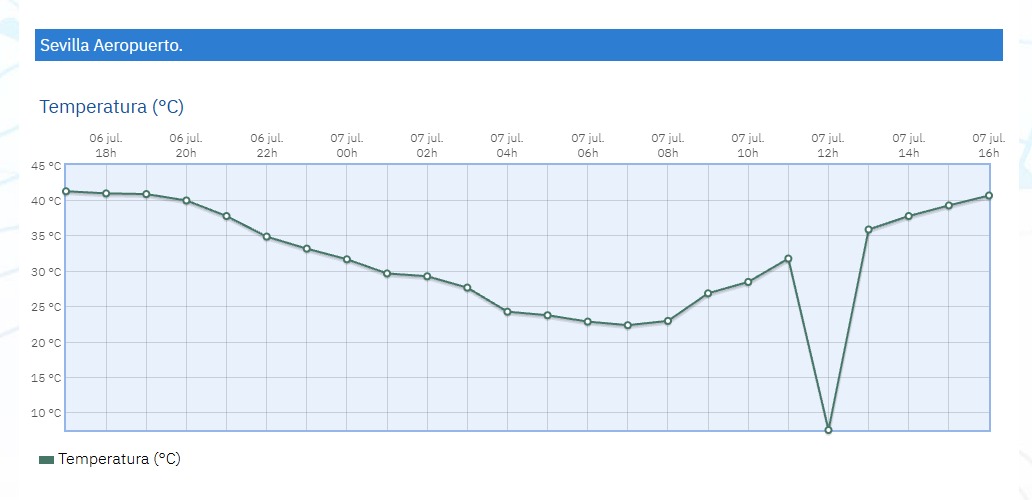1032x500 pixels.
Task: Select the data point at 06 jul. 20h
Action: [x=186, y=201]
